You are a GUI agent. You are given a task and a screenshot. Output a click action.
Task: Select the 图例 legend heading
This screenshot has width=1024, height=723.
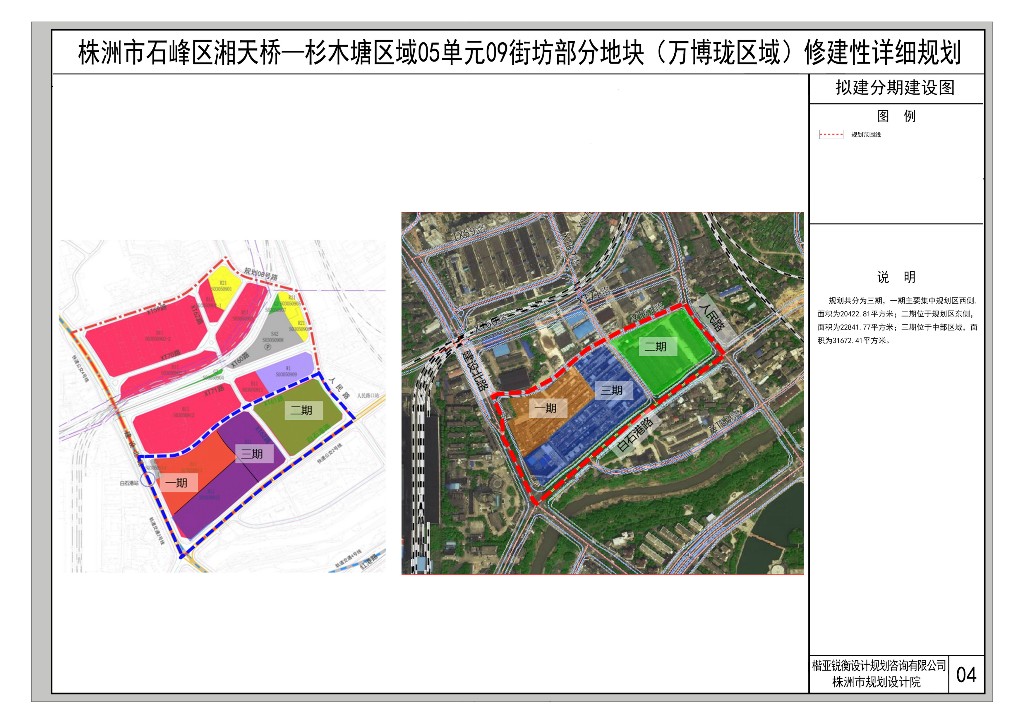895,115
